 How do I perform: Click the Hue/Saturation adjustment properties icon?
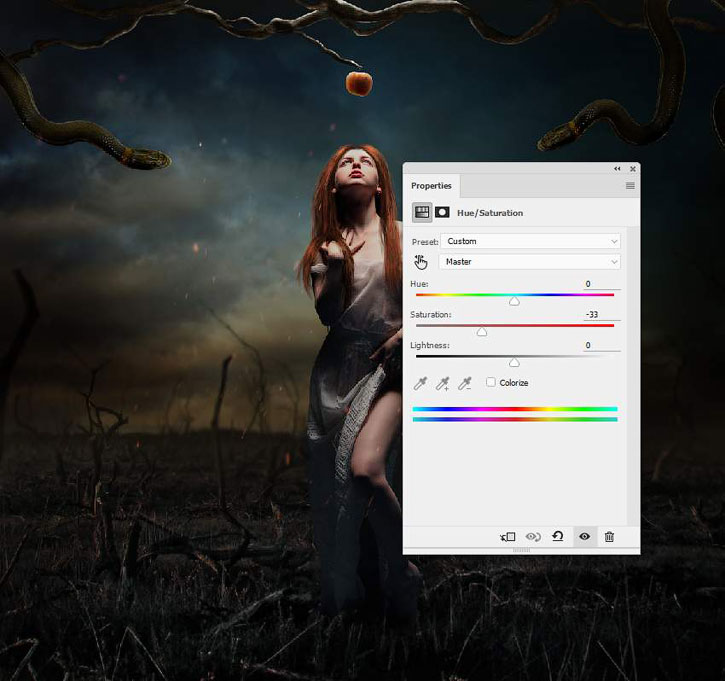click(422, 212)
